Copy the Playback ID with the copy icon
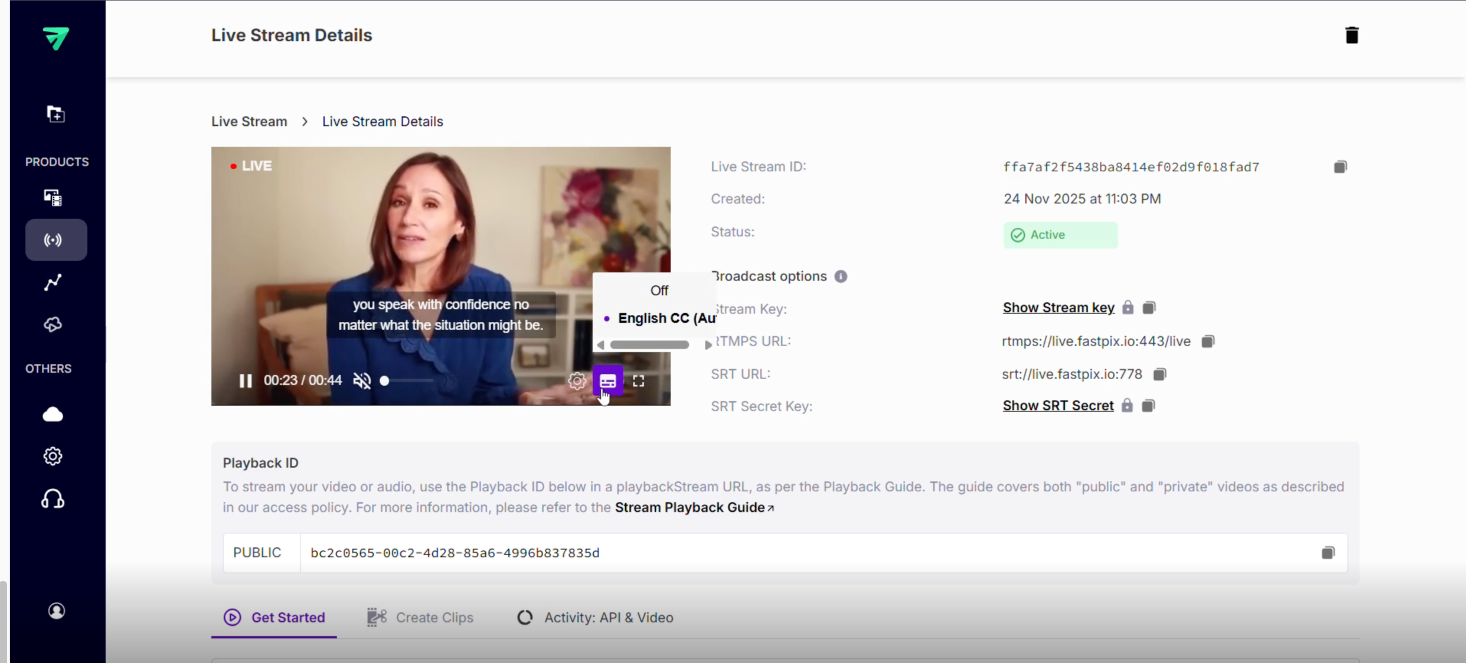Image resolution: width=1466 pixels, height=663 pixels. tap(1328, 552)
